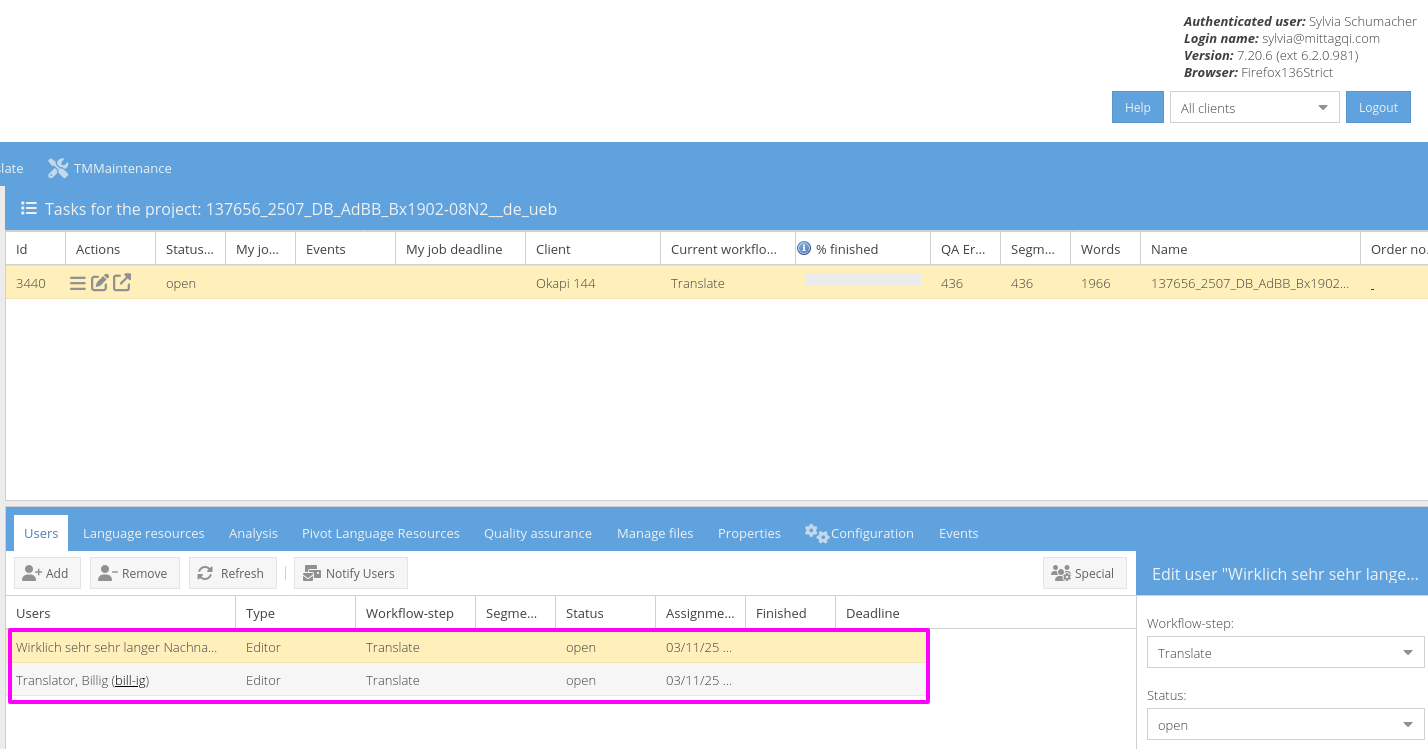Click the % finished progress bar
Screen dimensions: 1428x749
click(863, 280)
